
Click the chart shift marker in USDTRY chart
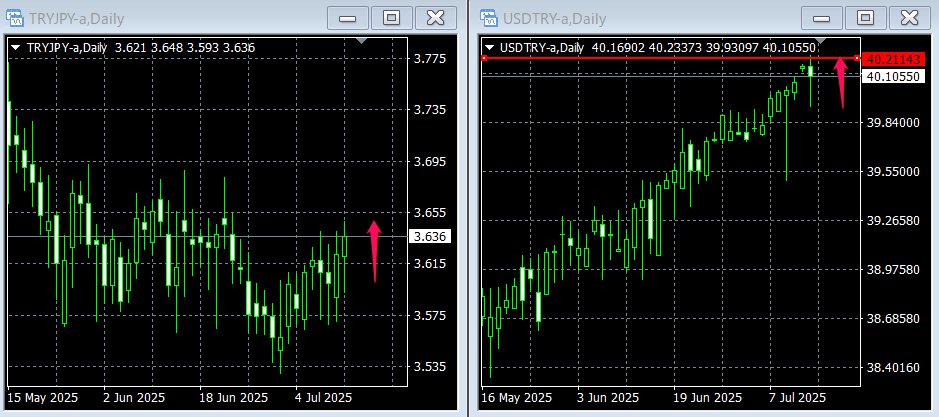coord(822,41)
